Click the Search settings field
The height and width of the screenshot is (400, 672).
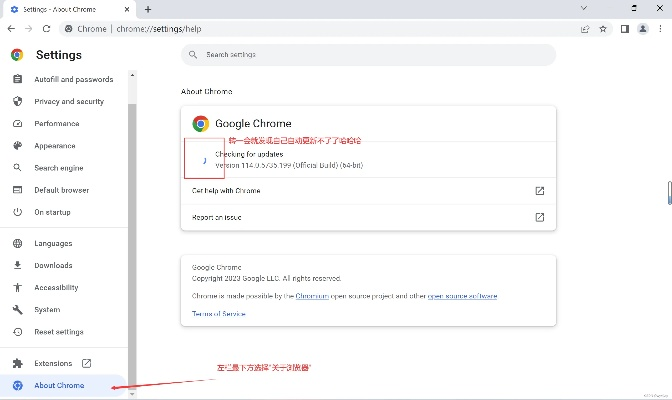point(368,54)
